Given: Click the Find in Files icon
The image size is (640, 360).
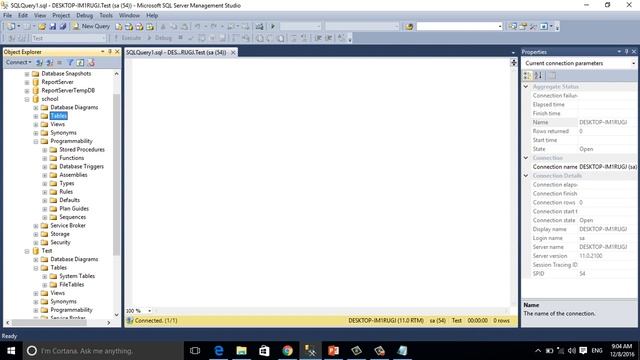Looking at the screenshot, I should (x=409, y=27).
